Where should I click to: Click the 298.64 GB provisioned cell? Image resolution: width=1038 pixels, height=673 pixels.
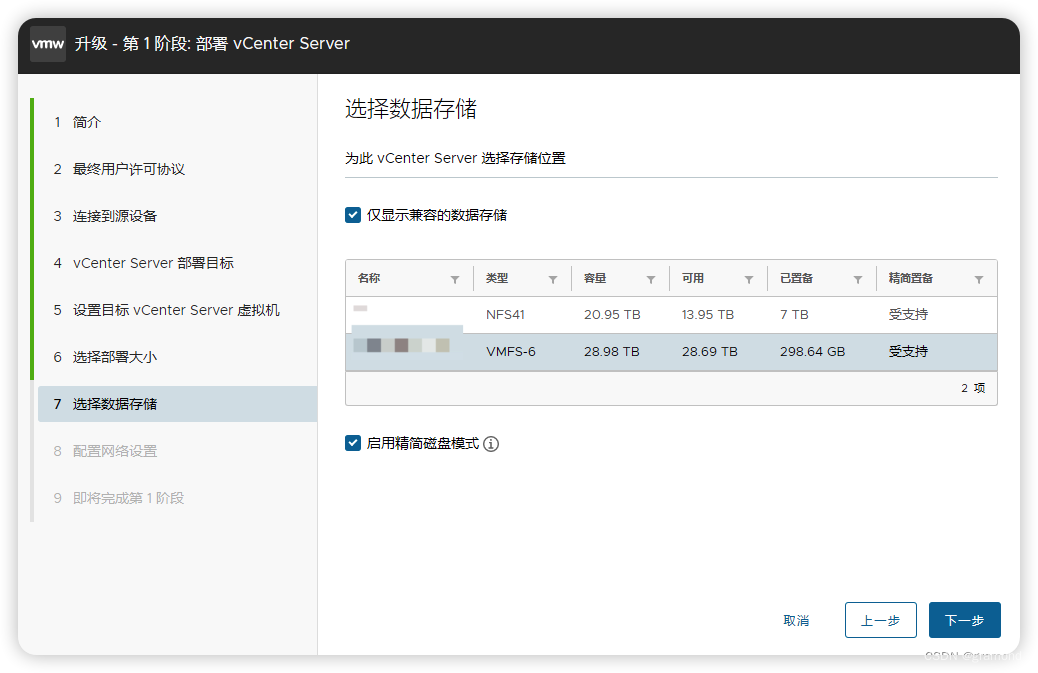coord(812,352)
